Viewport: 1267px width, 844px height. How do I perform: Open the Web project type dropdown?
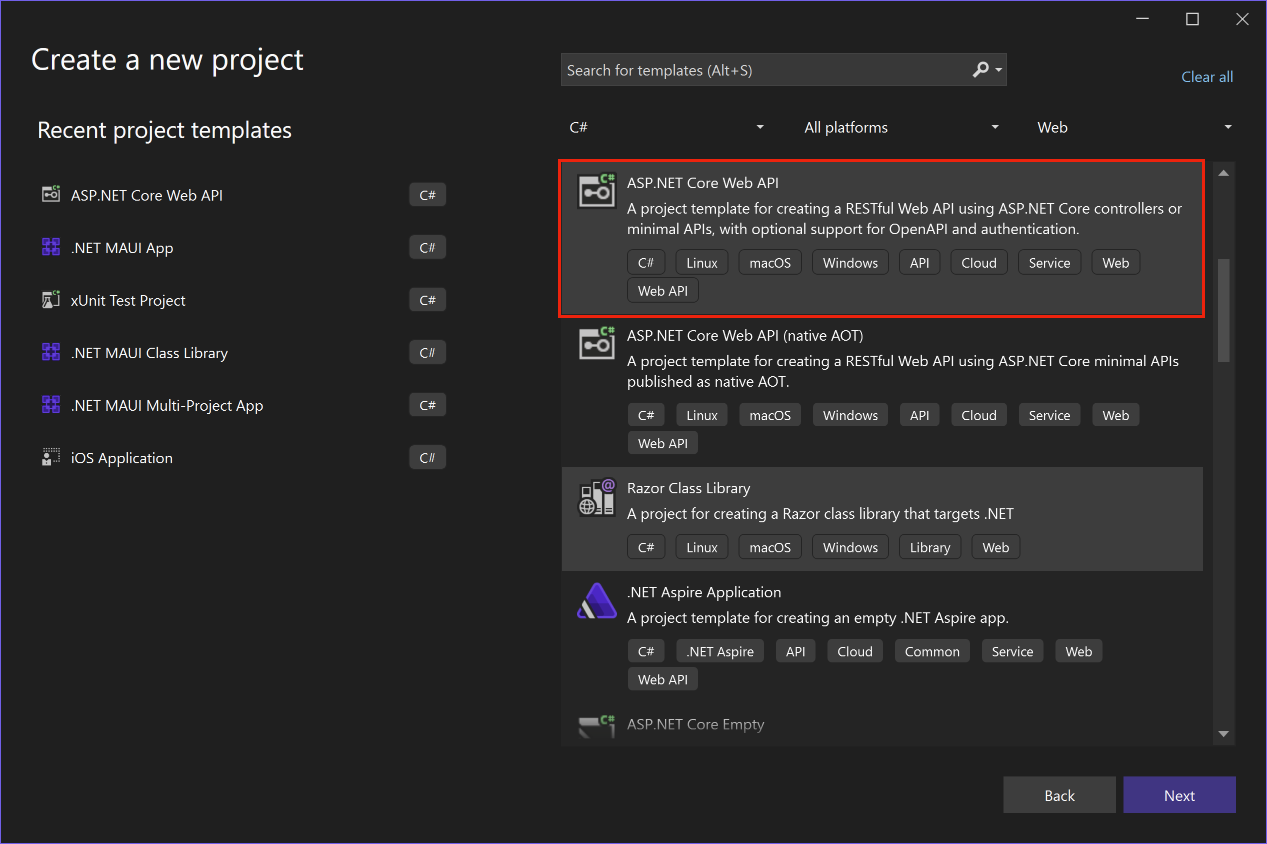(1135, 127)
